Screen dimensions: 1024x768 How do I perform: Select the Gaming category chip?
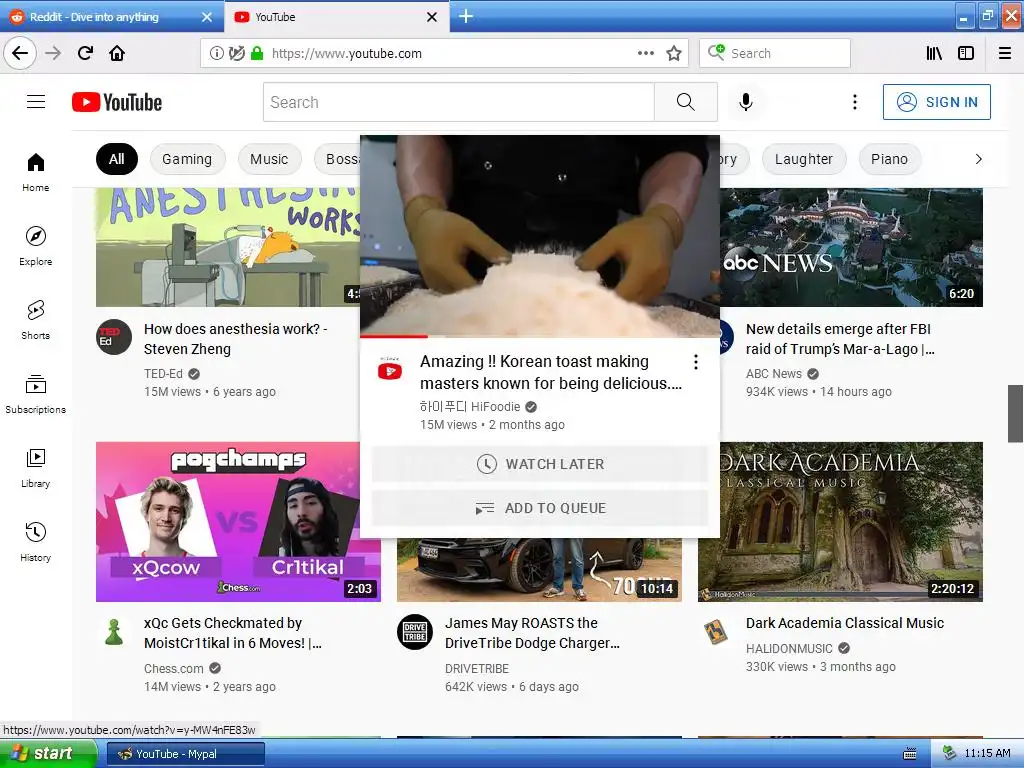(x=187, y=159)
